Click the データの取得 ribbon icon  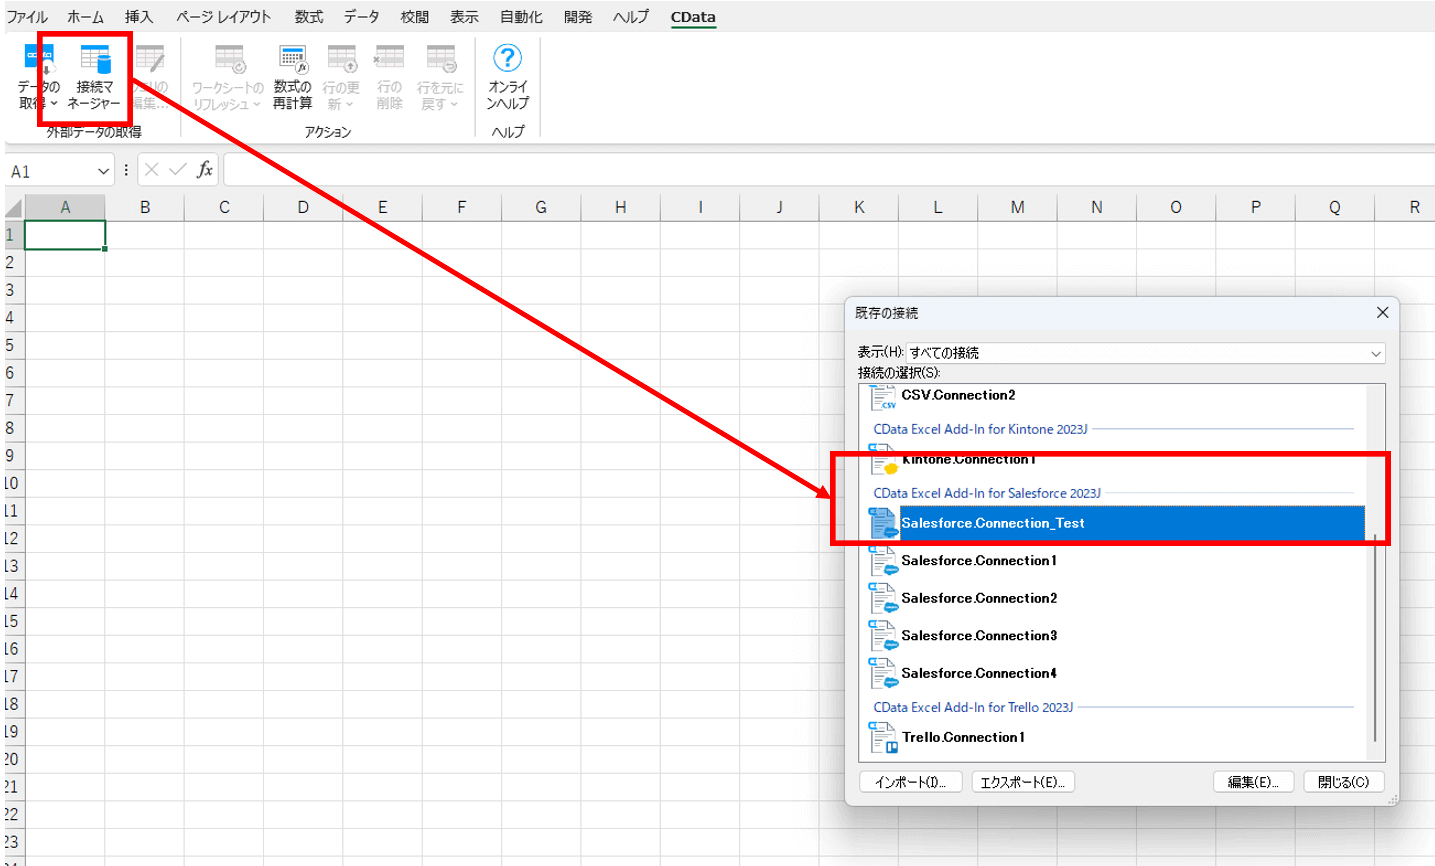click(39, 76)
